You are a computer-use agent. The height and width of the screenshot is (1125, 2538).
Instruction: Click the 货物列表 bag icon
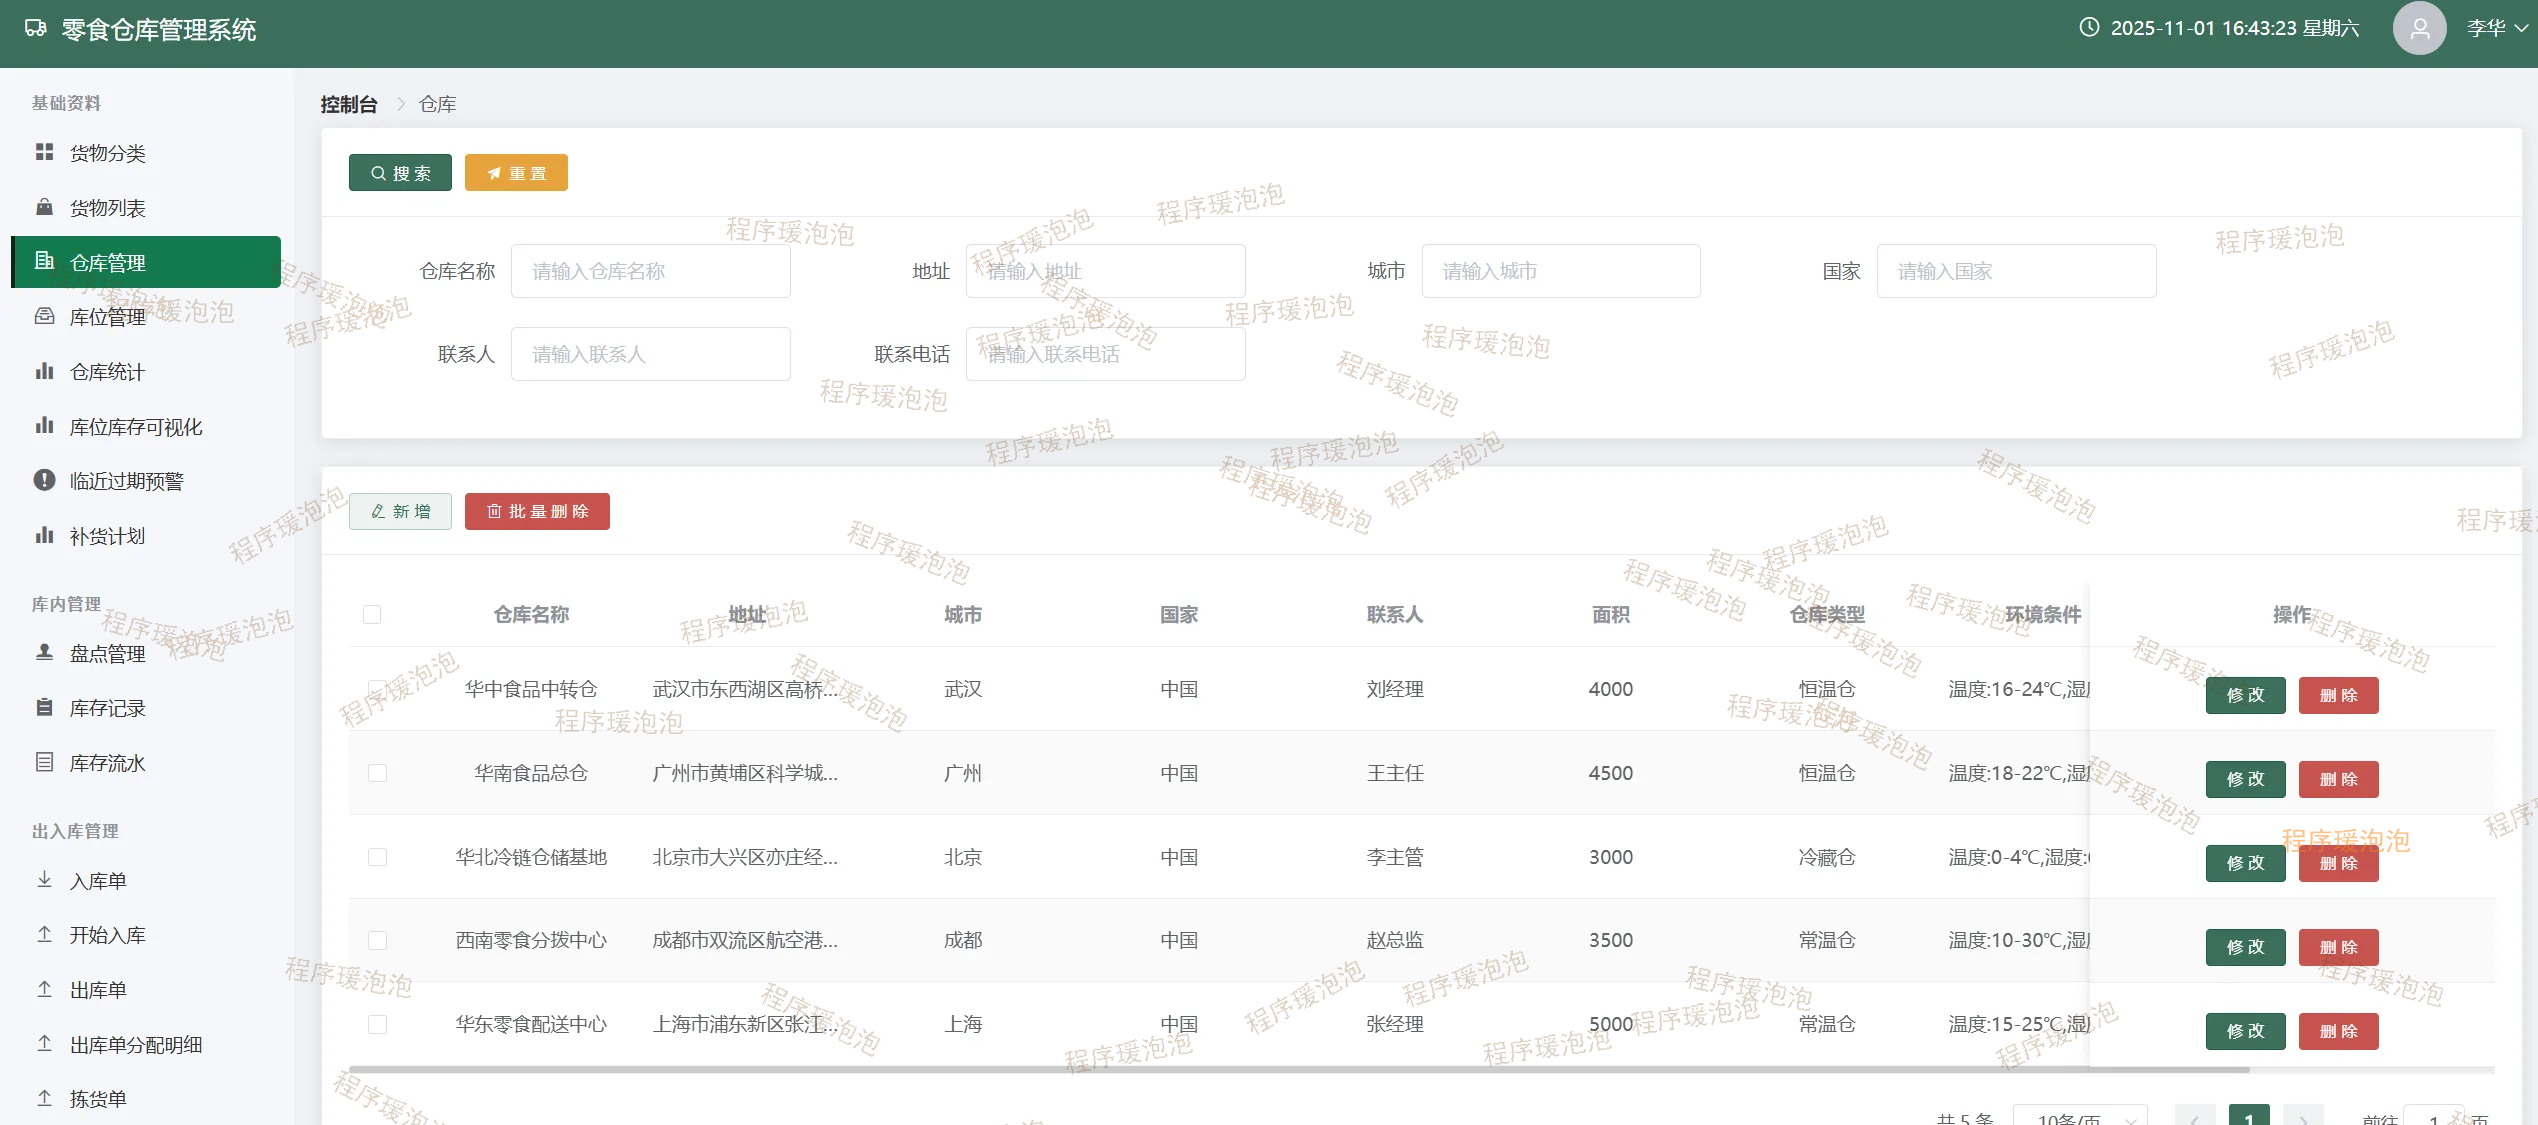click(44, 207)
